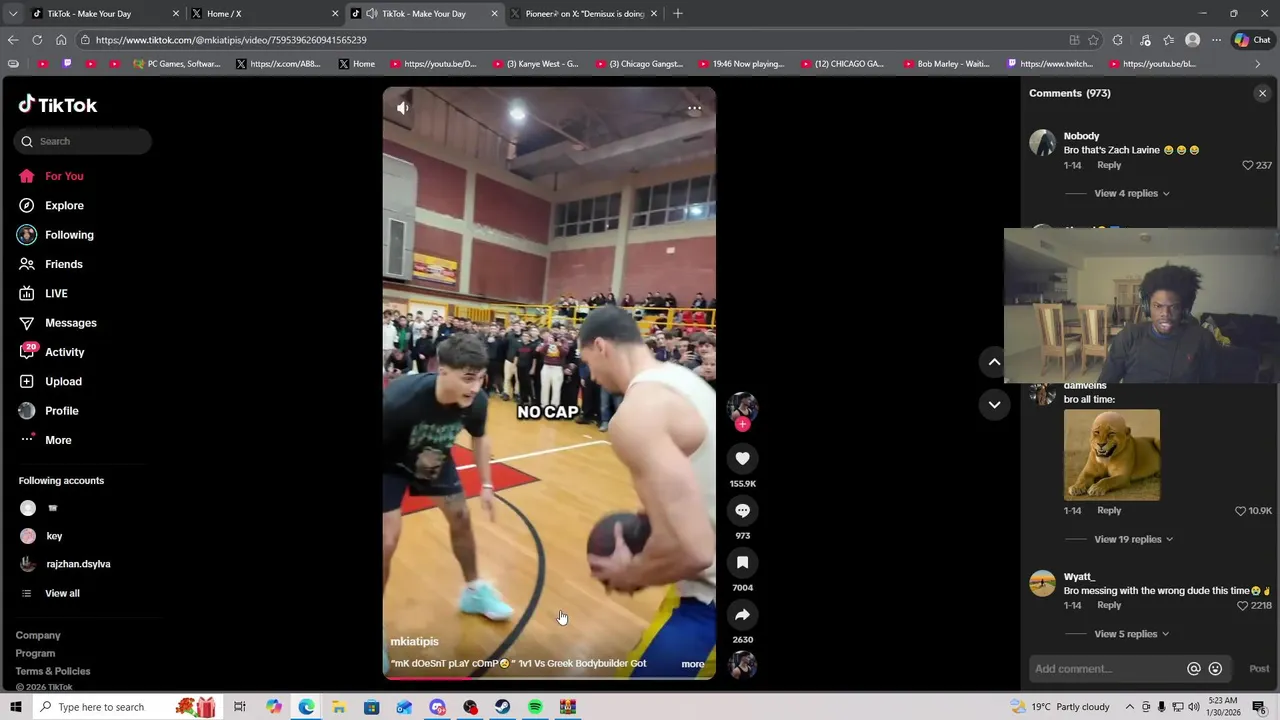
Task: Open Spotify from the taskbar
Action: coord(535,707)
